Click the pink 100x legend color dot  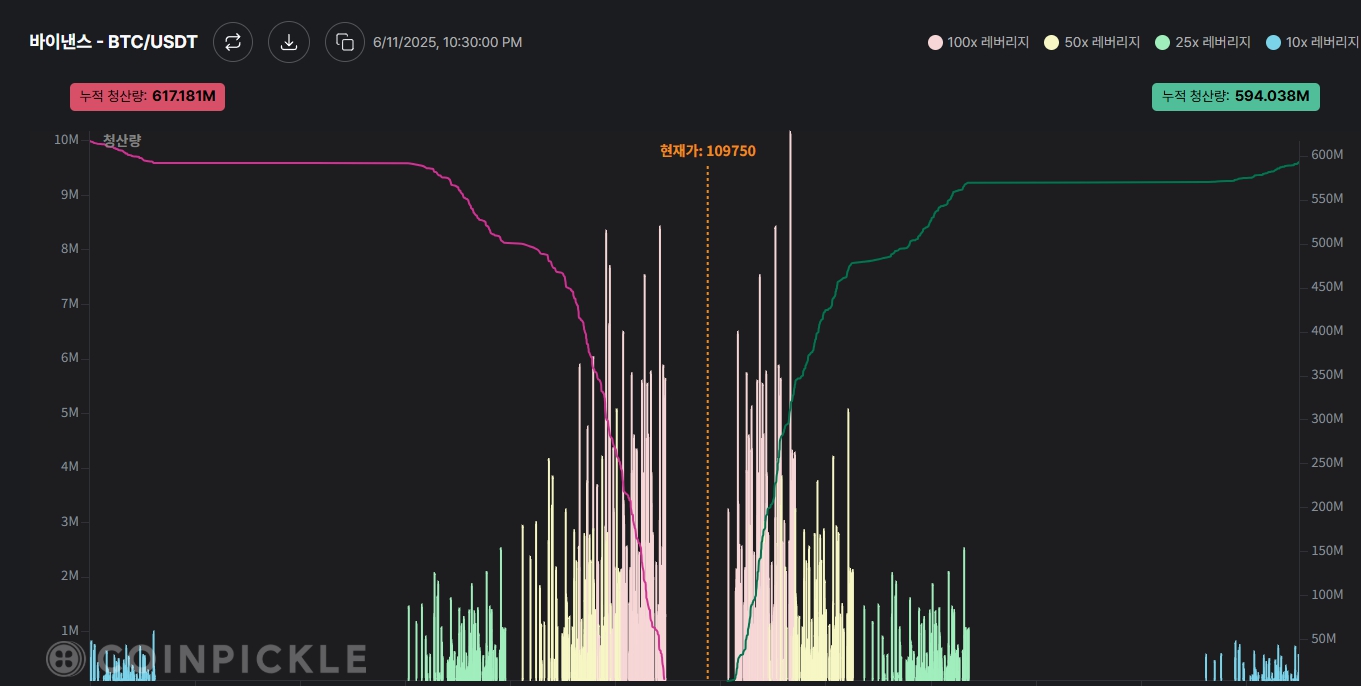(x=936, y=43)
